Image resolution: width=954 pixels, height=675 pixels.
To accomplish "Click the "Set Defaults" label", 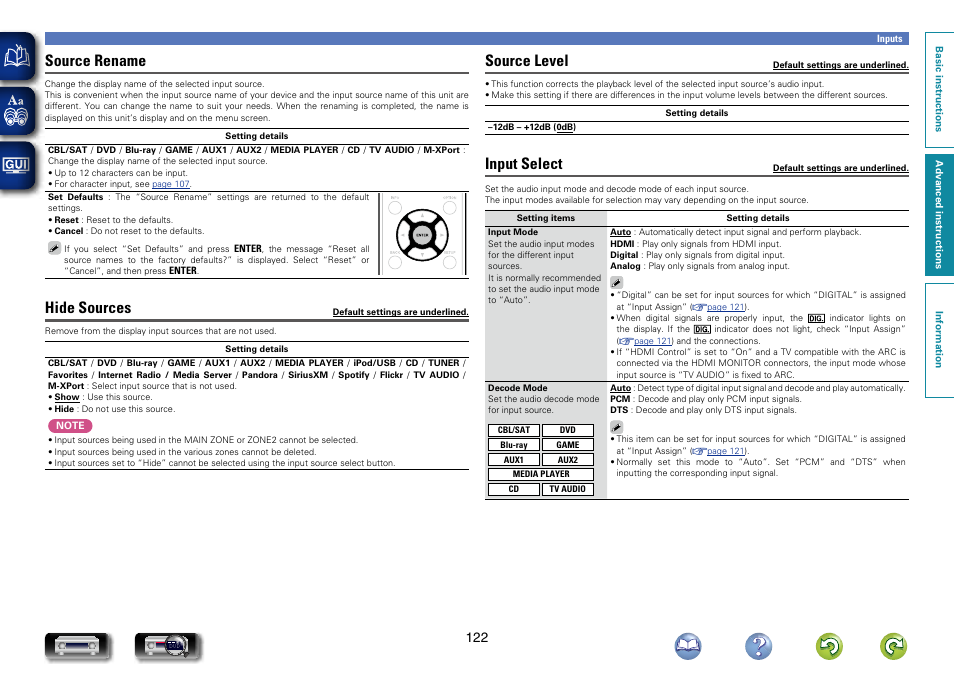I will coord(75,197).
